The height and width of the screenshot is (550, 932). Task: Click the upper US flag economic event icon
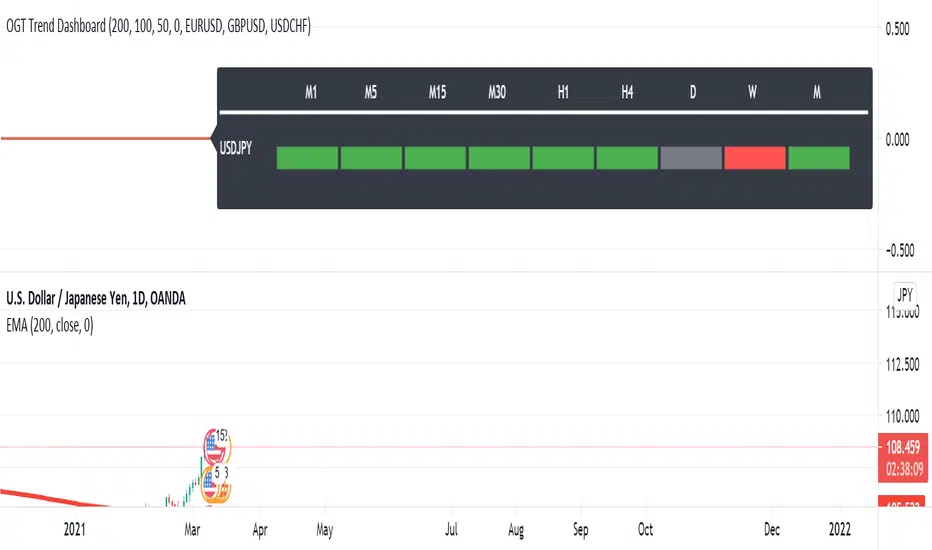pos(213,444)
